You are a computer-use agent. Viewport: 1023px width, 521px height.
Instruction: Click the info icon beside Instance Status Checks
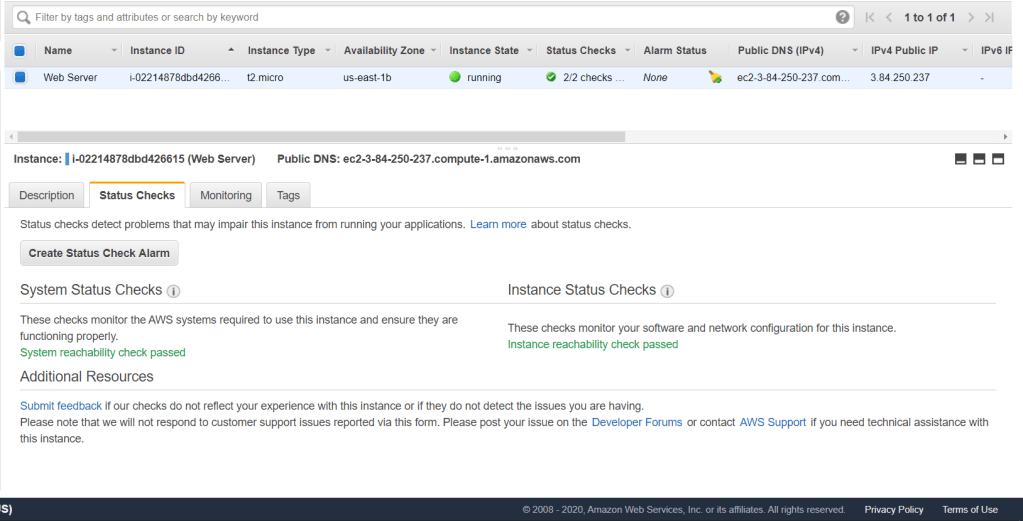(667, 291)
